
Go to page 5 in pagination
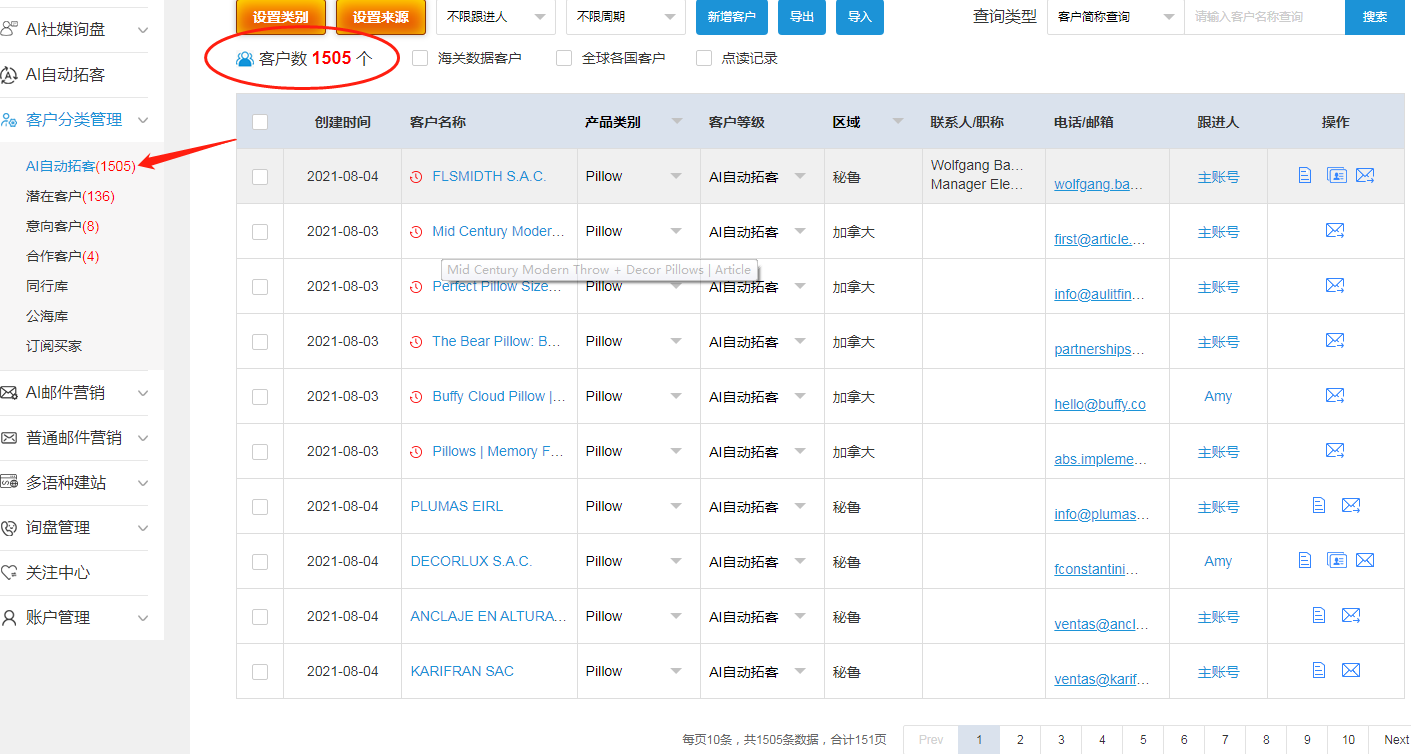pos(1143,740)
